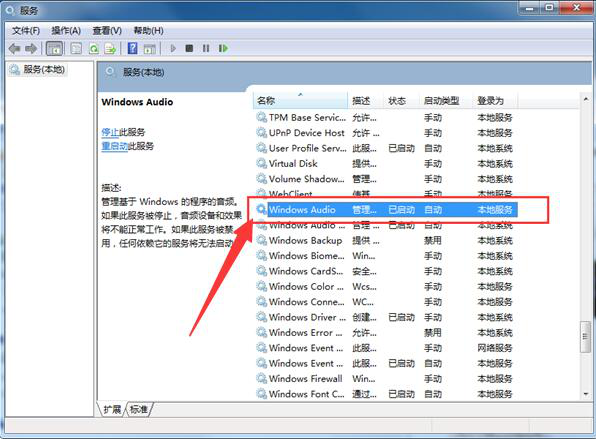Select the Volume Shadow Copy row
The height and width of the screenshot is (439, 596).
pyautogui.click(x=386, y=179)
